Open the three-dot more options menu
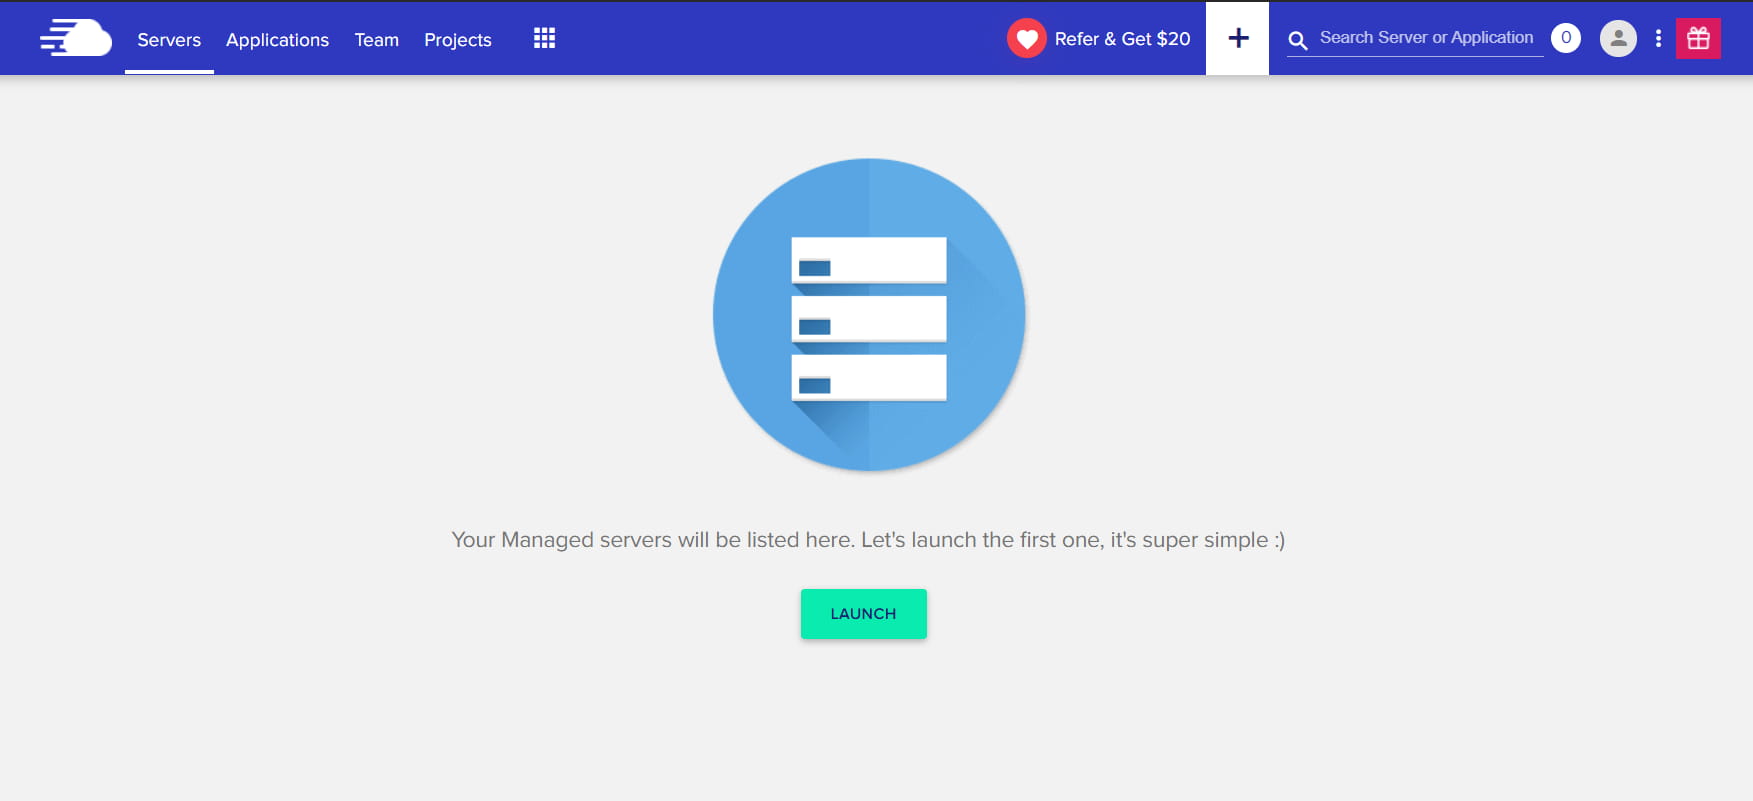The height and width of the screenshot is (801, 1753). pos(1658,38)
